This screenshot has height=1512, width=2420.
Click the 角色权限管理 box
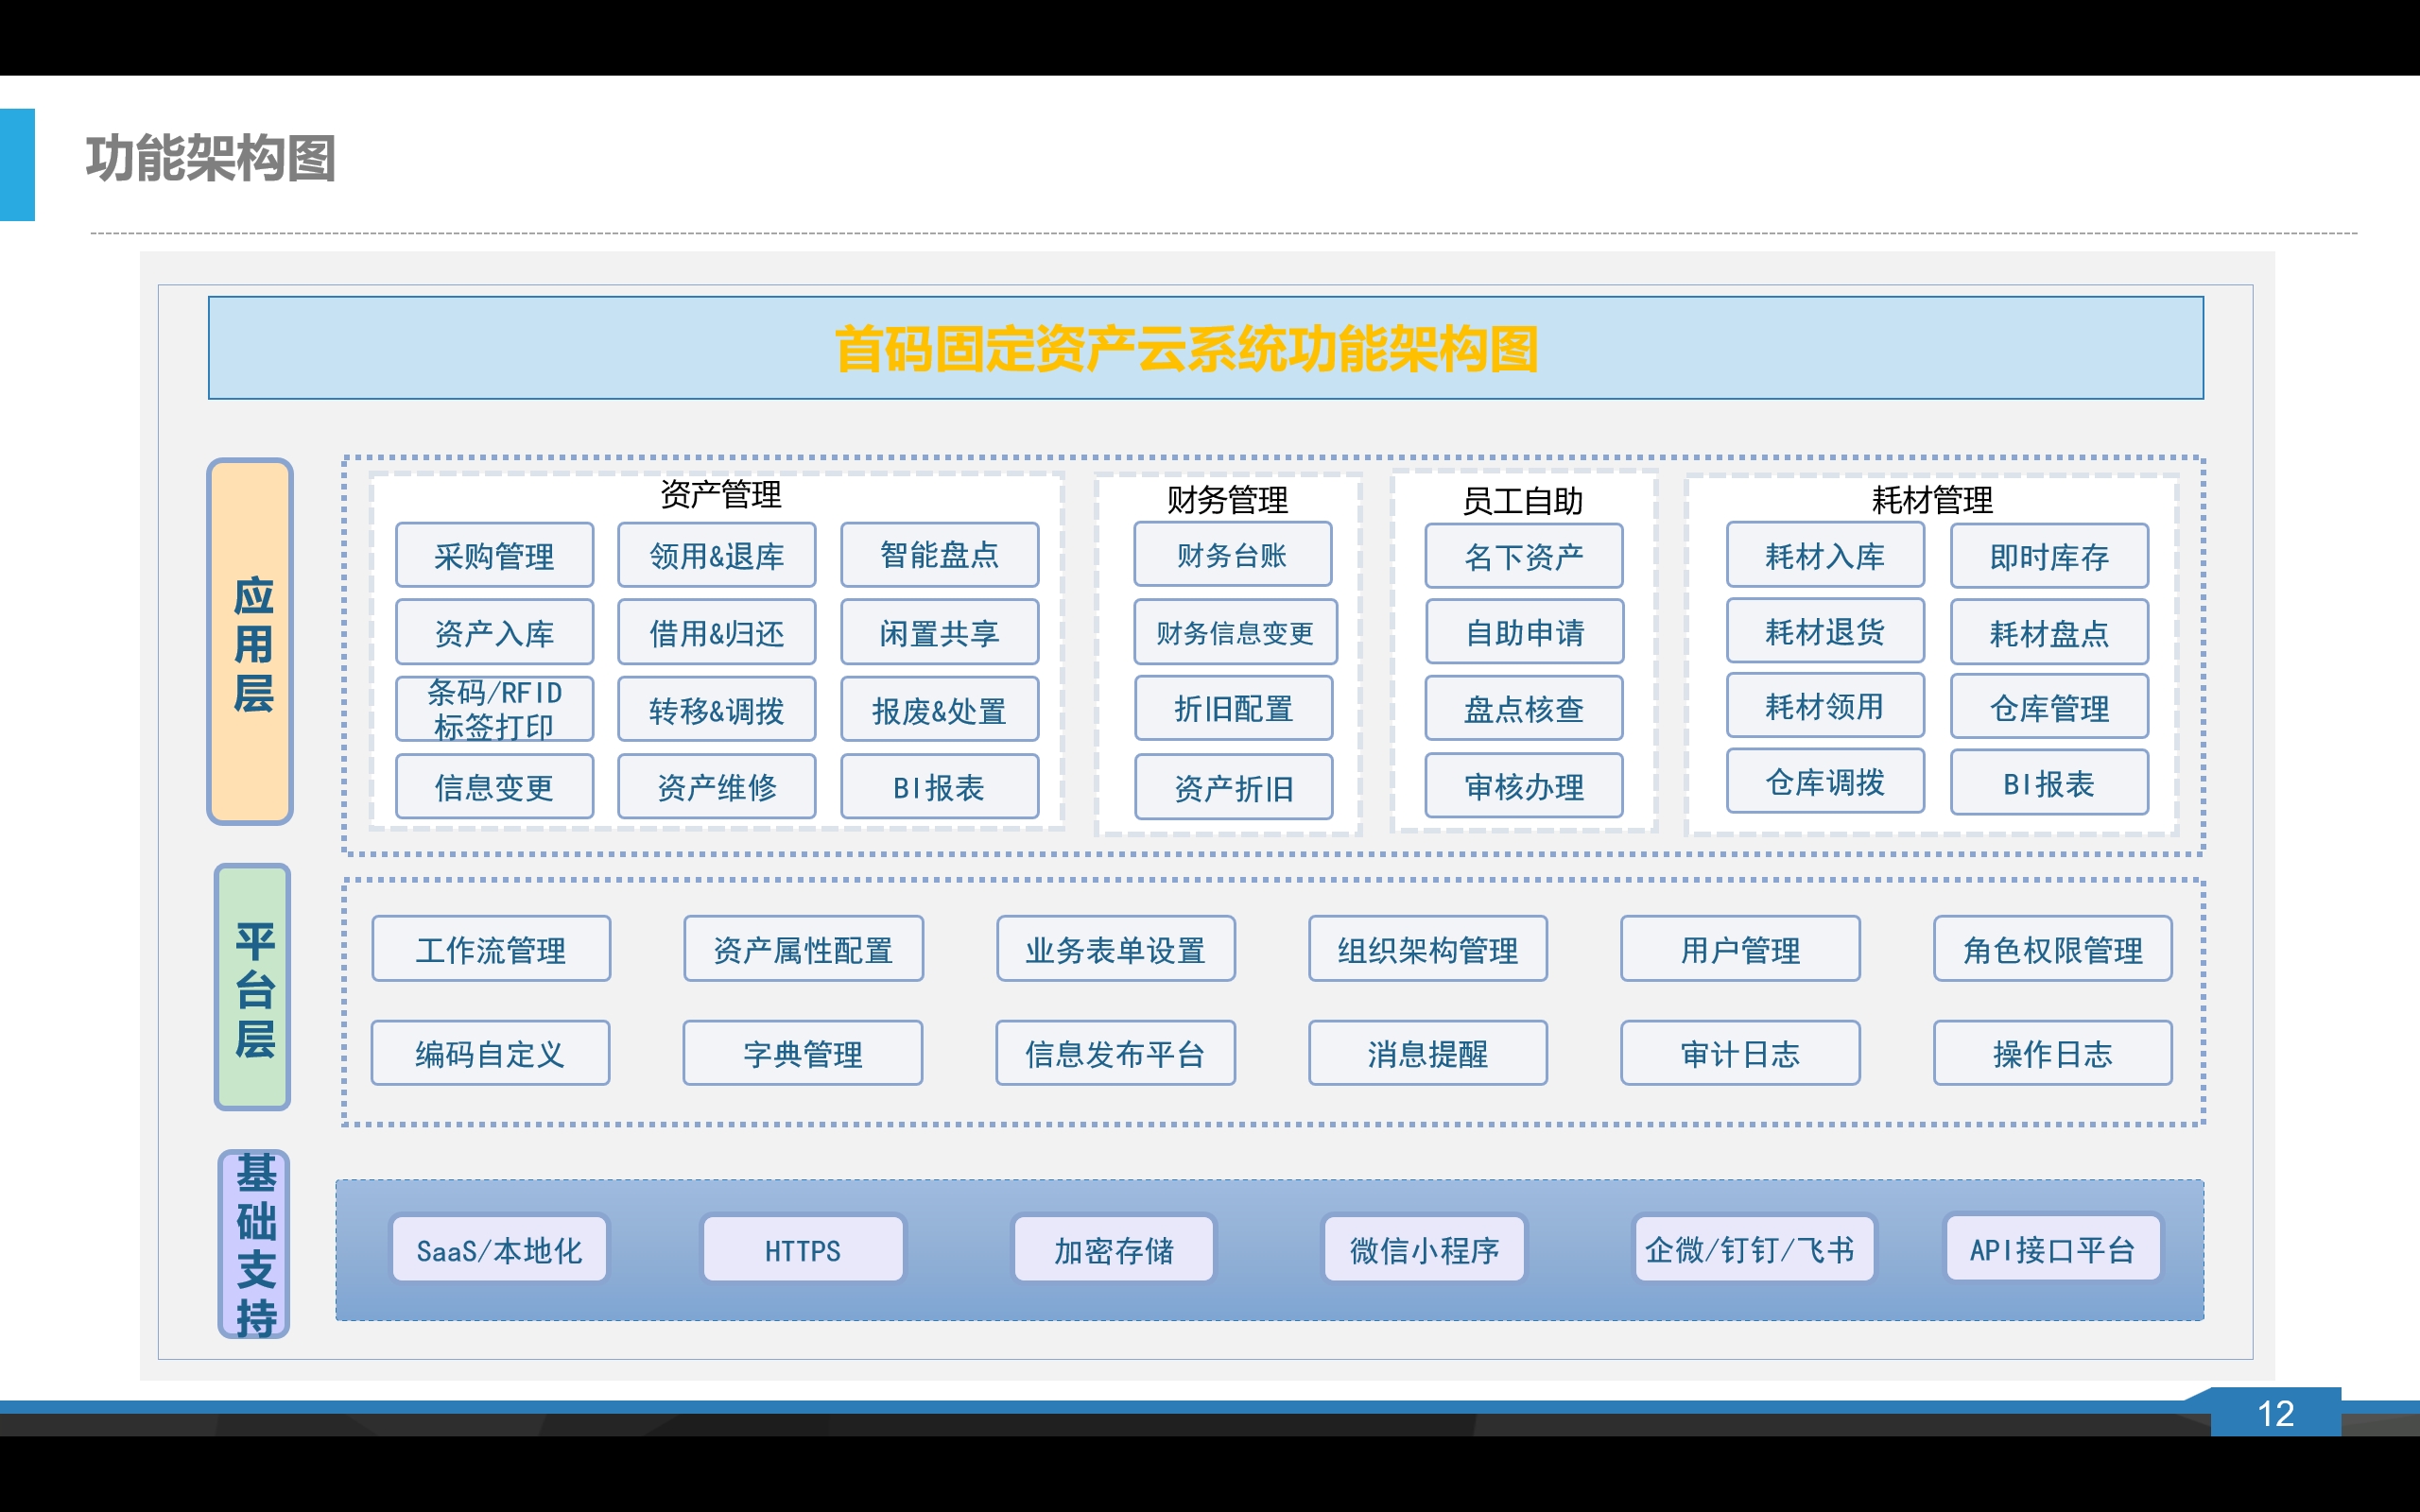[x=2052, y=949]
